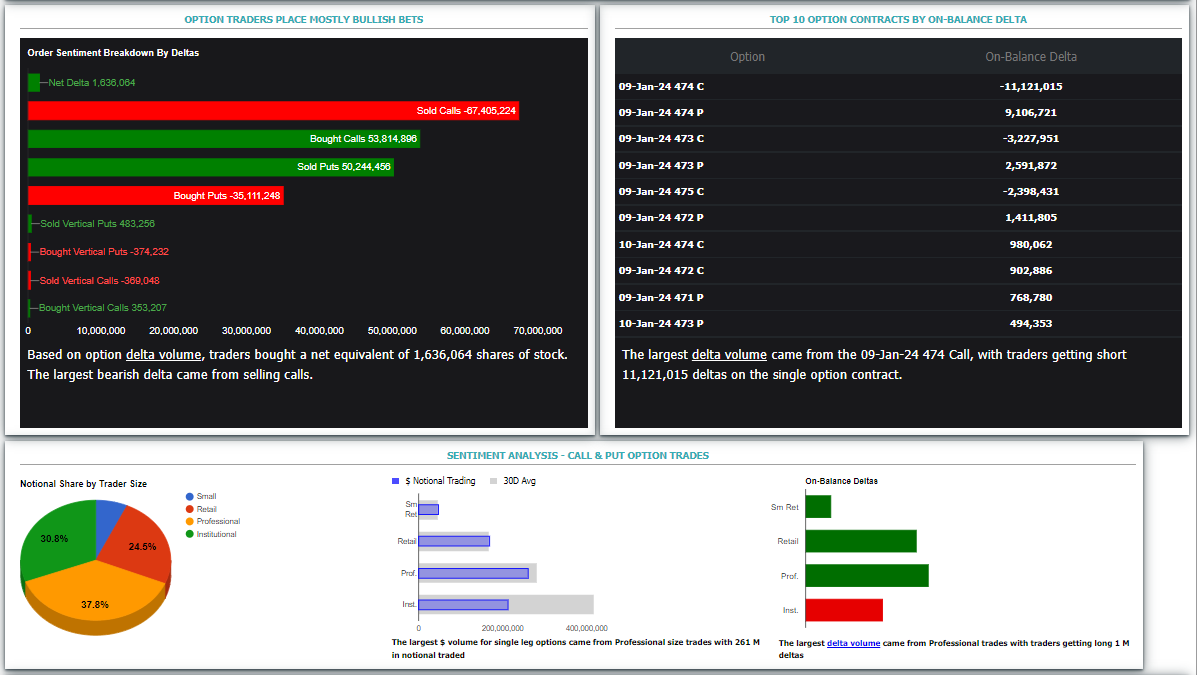Click the -3,227,951 delta value
1197x675 pixels.
coord(1031,139)
